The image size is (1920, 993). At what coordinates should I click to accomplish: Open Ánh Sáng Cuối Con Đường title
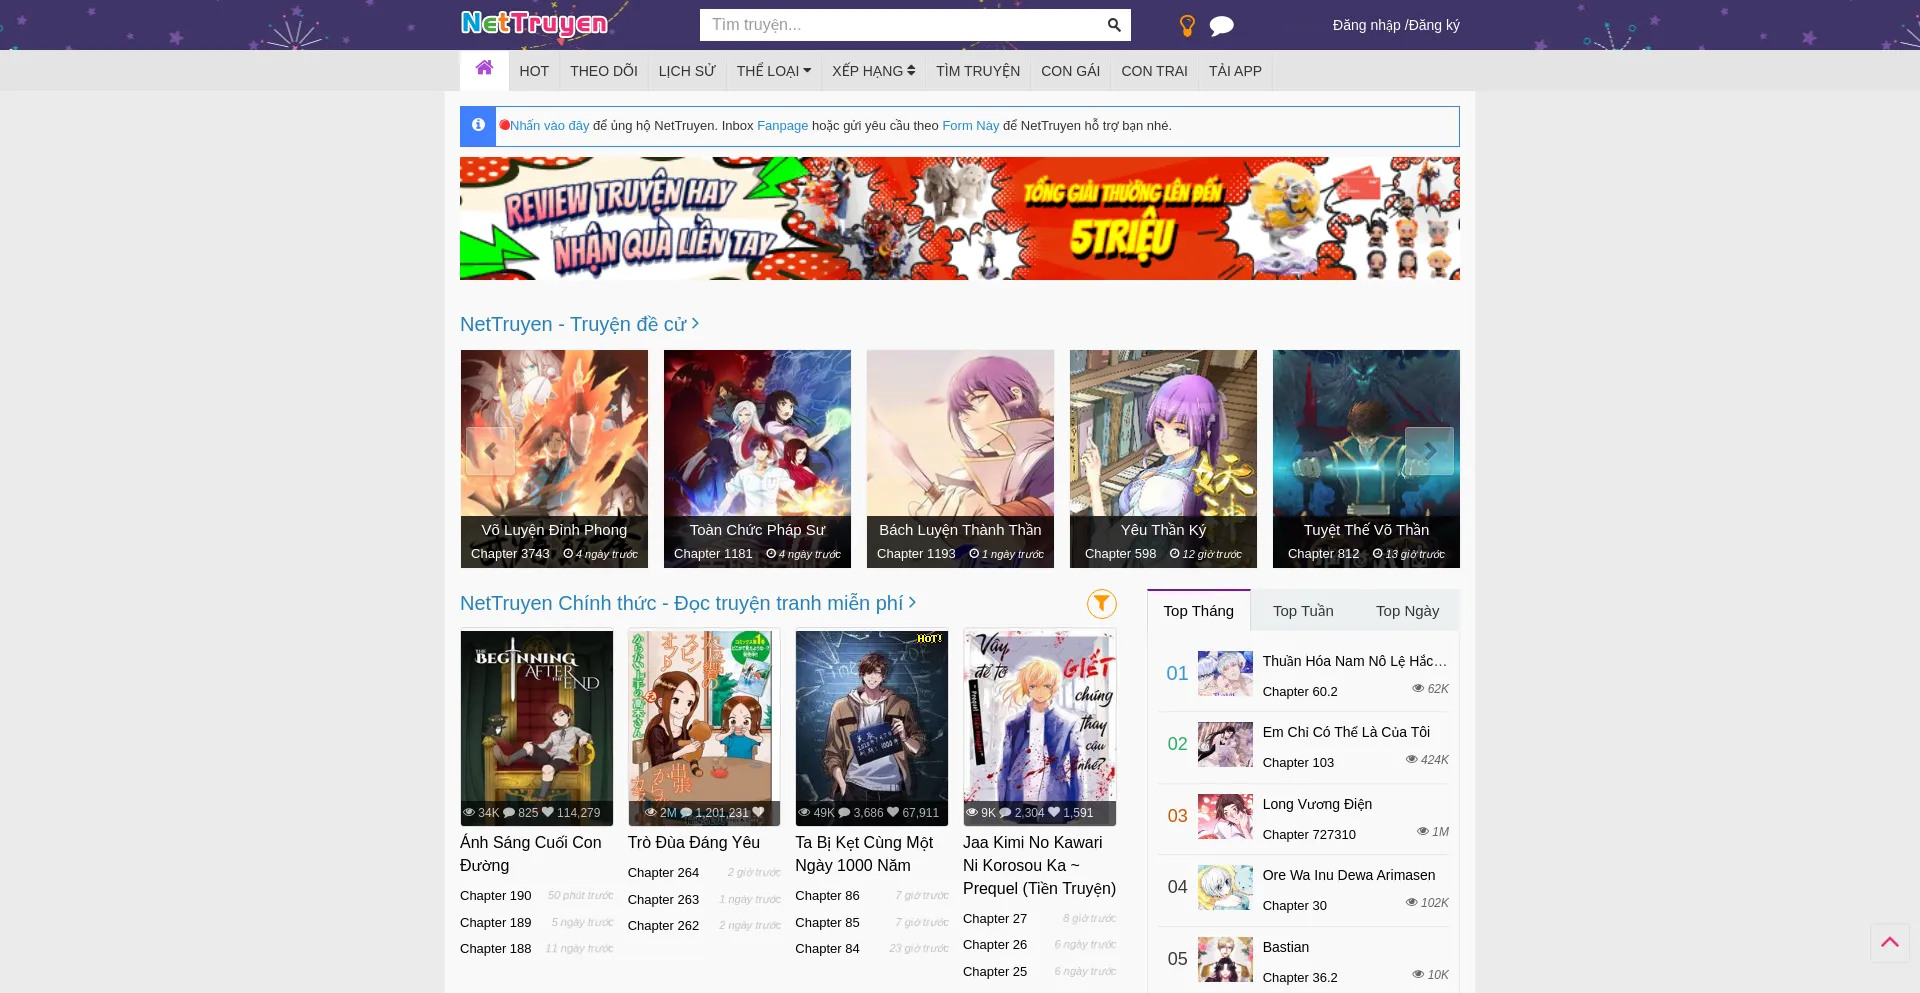coord(531,854)
